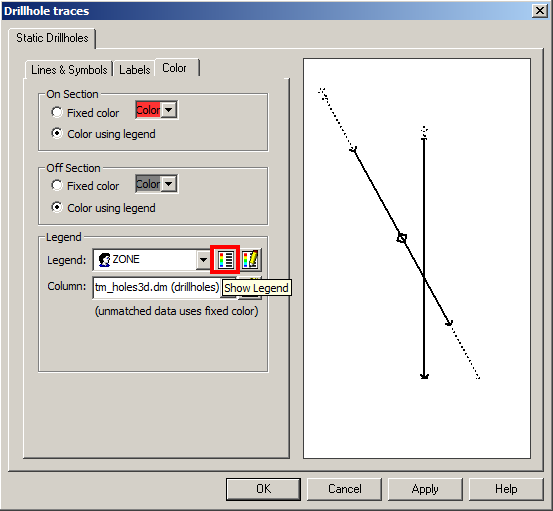
Task: Select Off Section Color using legend
Action: [x=57, y=207]
